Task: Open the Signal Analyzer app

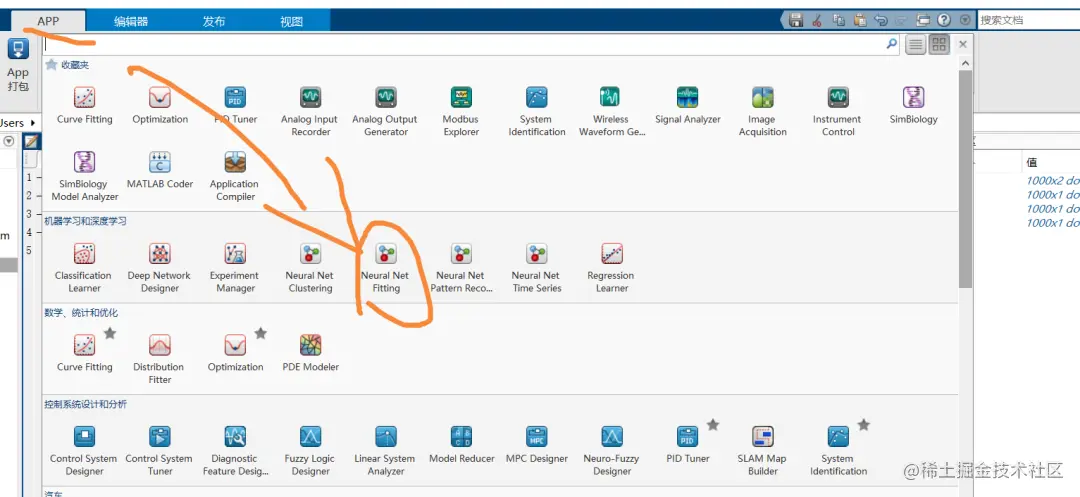Action: point(687,105)
